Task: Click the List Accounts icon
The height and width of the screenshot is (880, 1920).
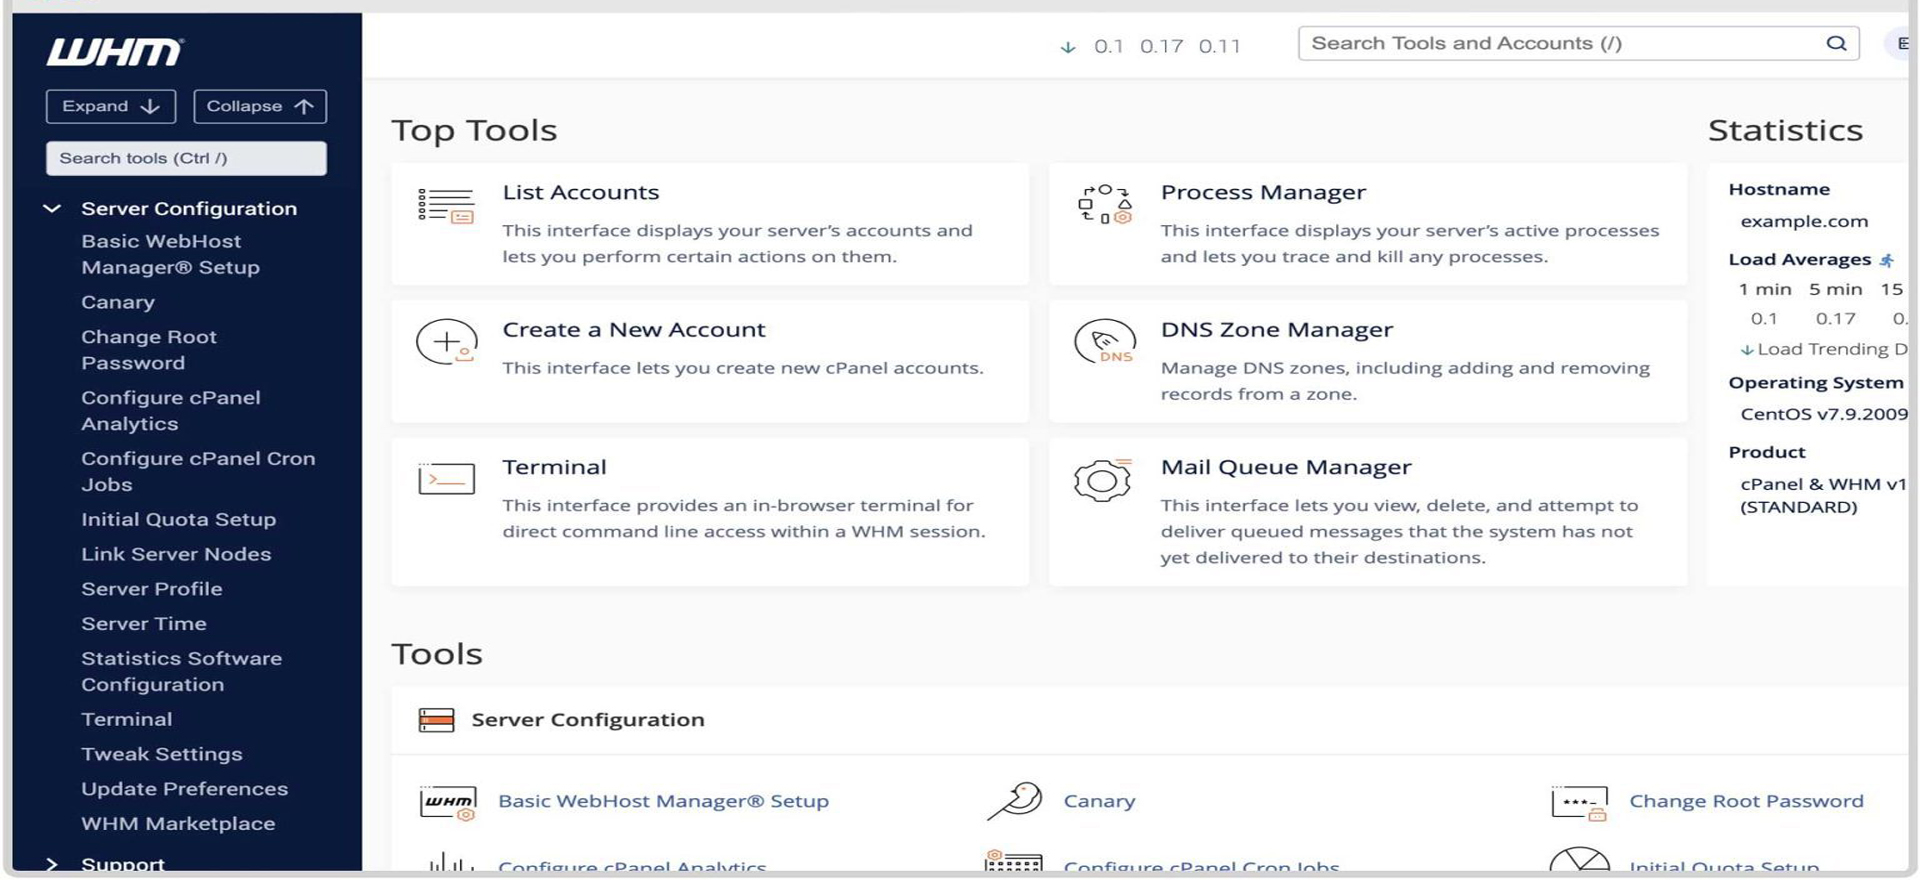Action: click(x=446, y=205)
